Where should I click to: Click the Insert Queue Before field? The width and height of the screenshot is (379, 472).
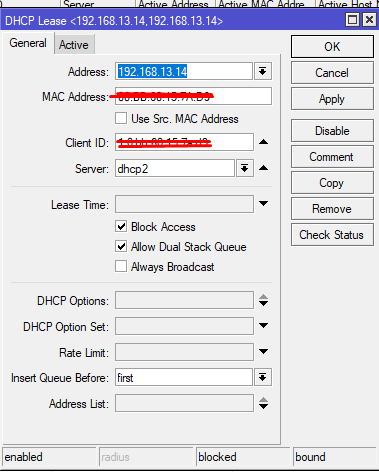184,377
